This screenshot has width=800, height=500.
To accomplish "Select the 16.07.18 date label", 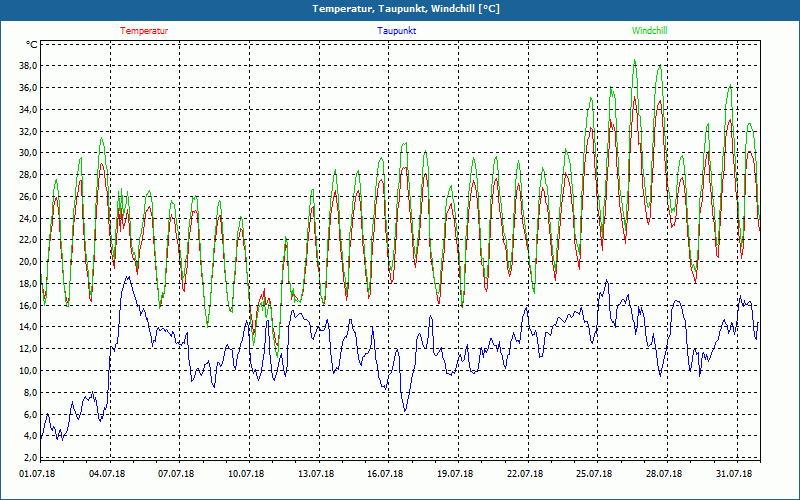I will [x=385, y=473].
